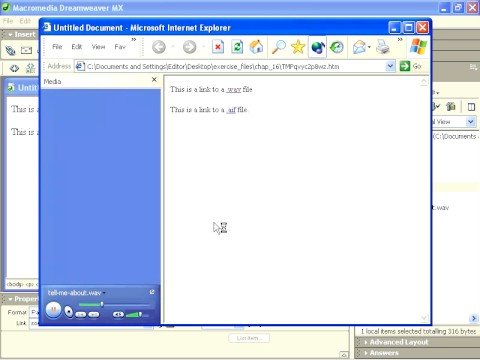Click the media seek slider handle
The image size is (480, 360).
click(x=102, y=304)
